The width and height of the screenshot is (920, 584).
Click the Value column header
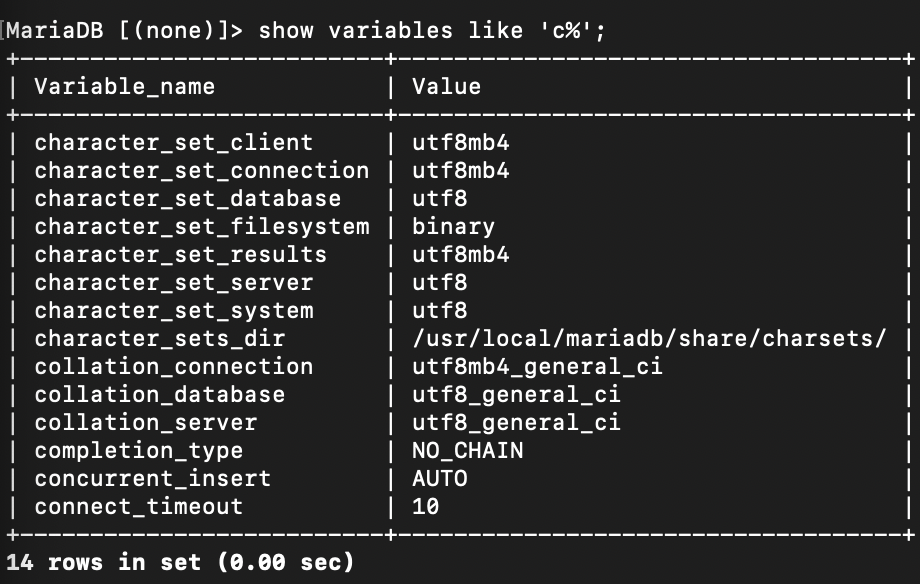coord(446,87)
